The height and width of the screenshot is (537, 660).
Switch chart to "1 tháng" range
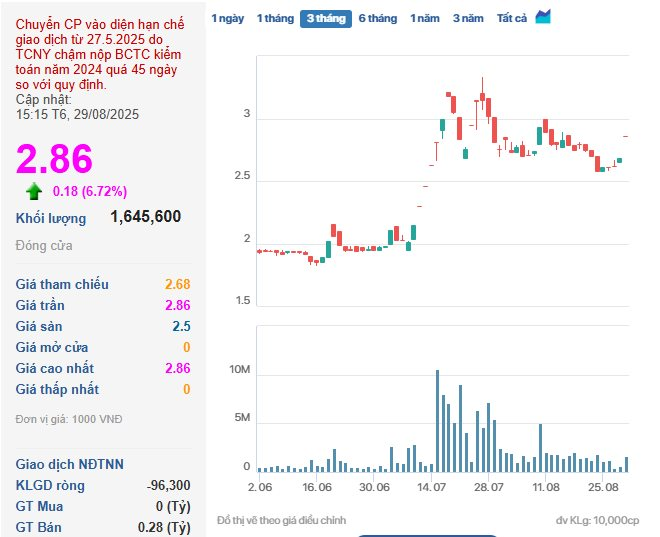(274, 19)
